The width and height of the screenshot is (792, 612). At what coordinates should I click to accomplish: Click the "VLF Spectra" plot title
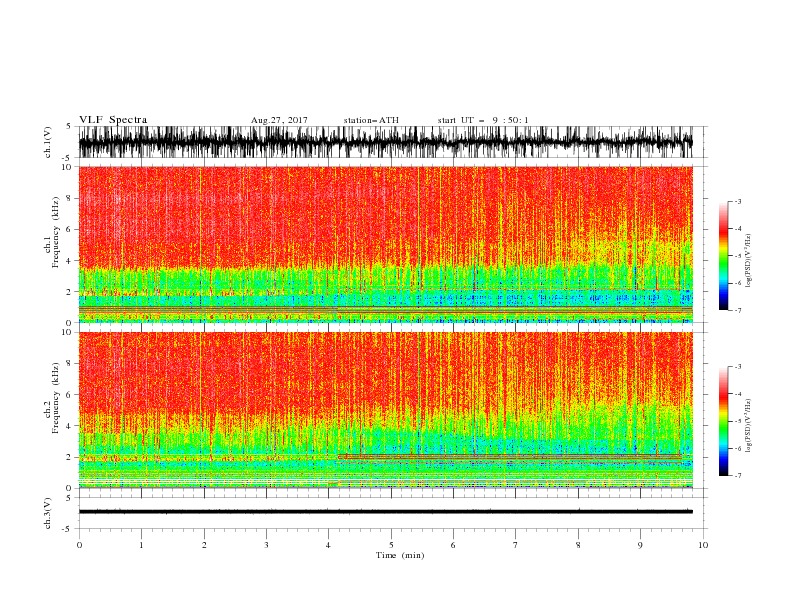click(x=113, y=120)
